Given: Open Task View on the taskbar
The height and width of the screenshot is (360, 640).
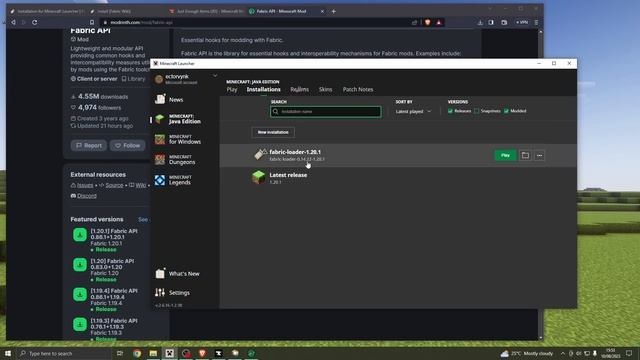Looking at the screenshot, I should pyautogui.click(x=120, y=353).
